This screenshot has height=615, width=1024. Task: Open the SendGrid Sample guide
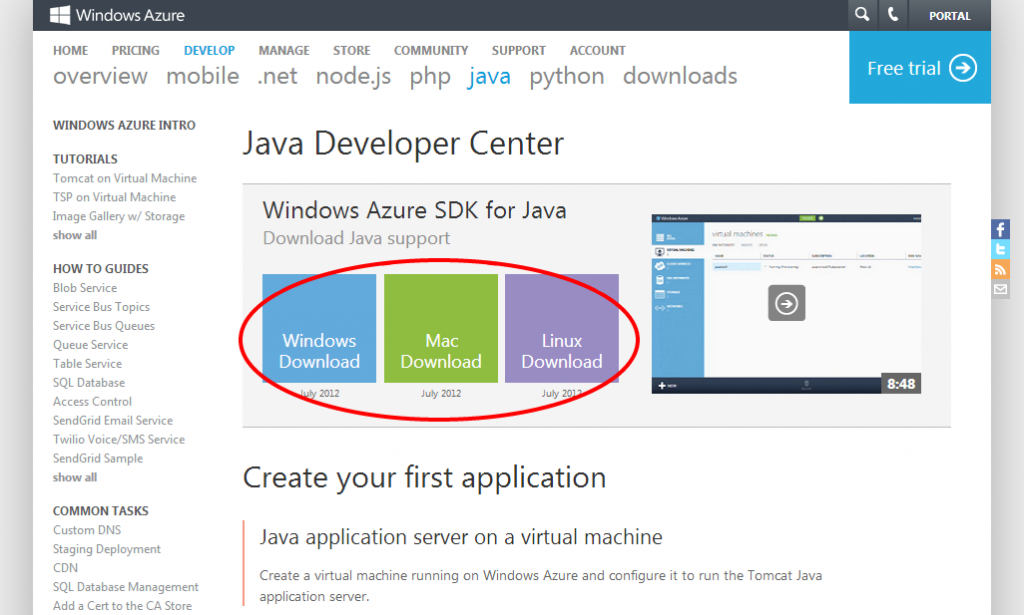tap(98, 458)
